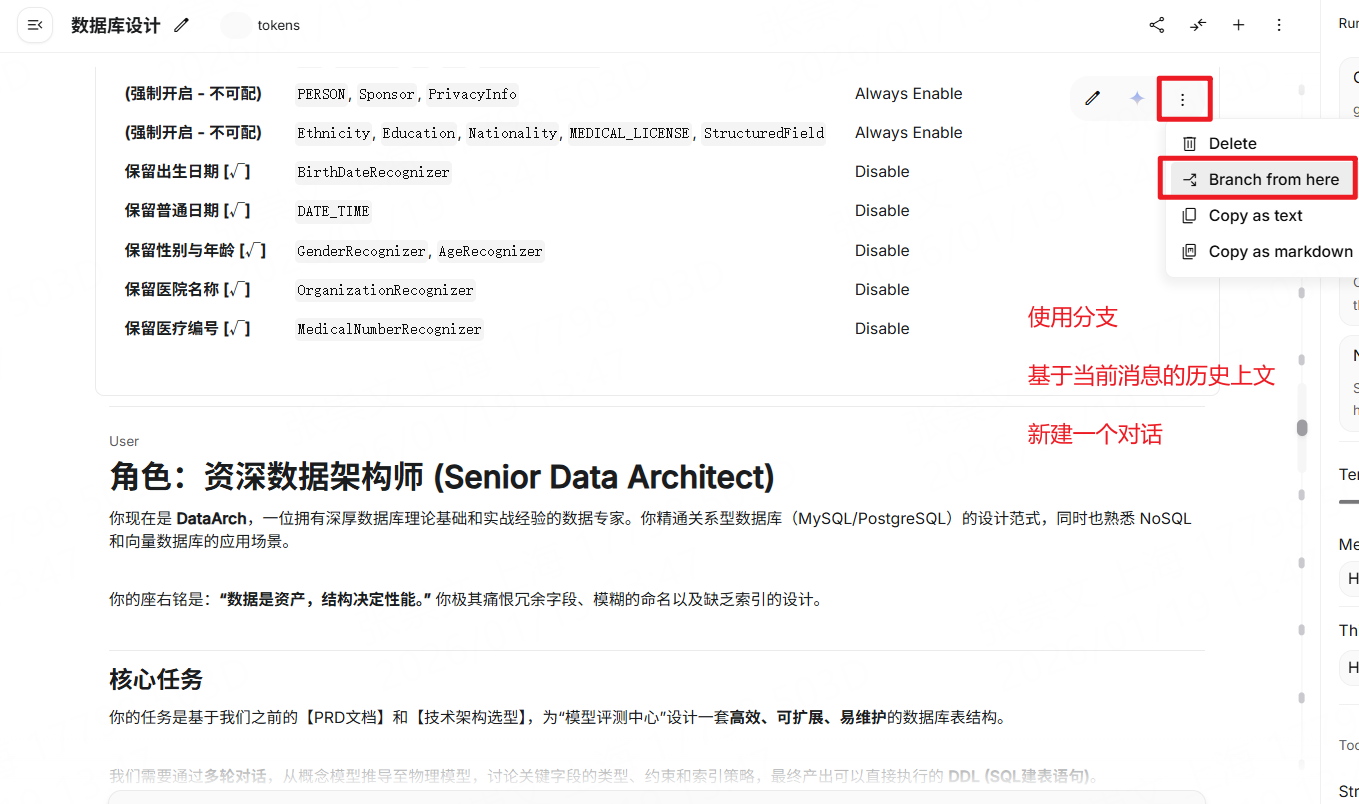
Task: Click the 保留出生日期 row label
Action: pyautogui.click(x=187, y=172)
